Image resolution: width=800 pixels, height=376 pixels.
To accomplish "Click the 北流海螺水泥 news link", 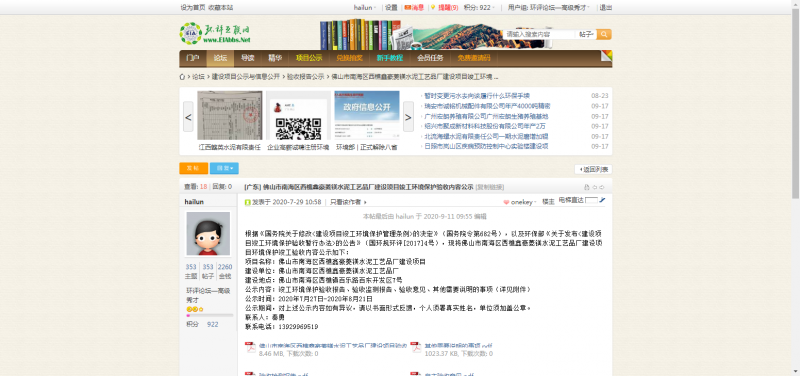I will (x=486, y=136).
